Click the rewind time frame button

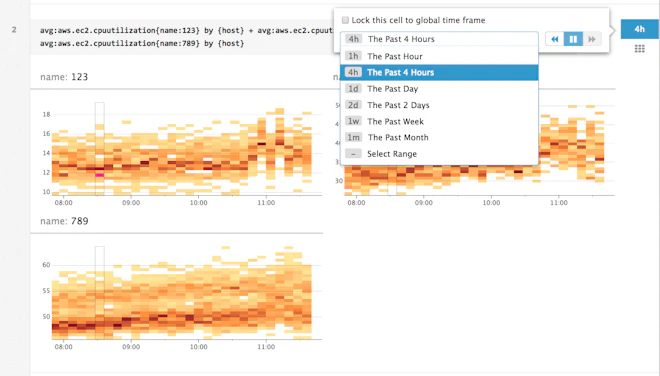(554, 39)
